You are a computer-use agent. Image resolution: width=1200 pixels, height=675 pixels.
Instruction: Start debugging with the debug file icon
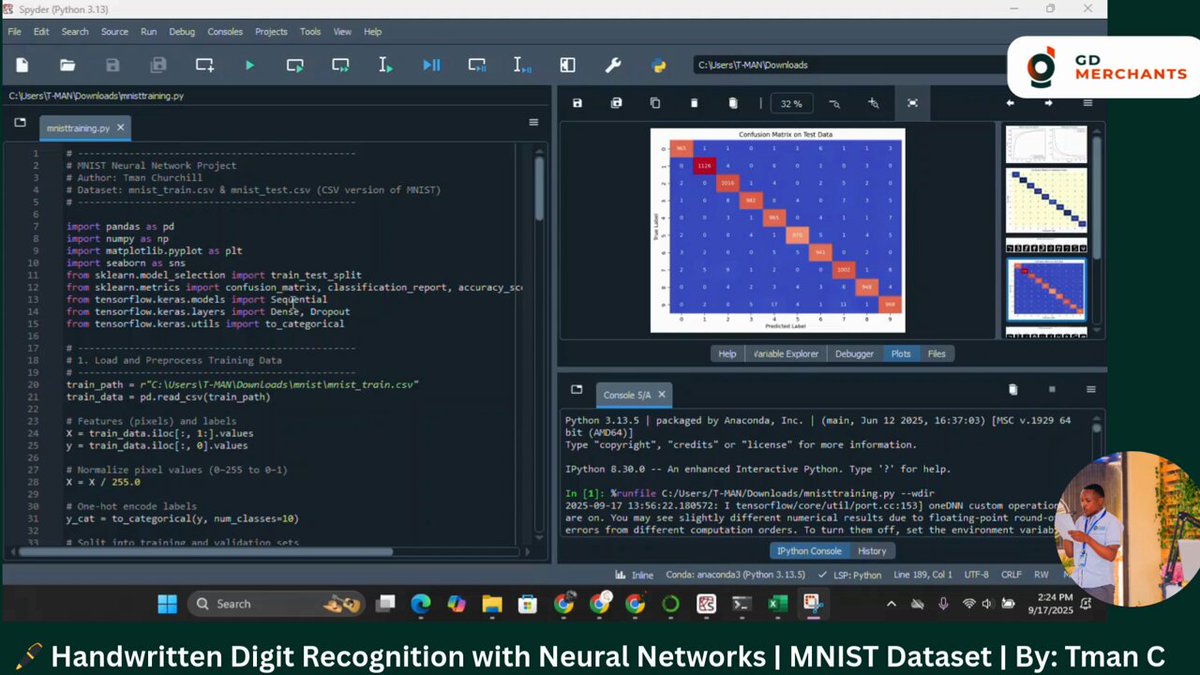[431, 65]
